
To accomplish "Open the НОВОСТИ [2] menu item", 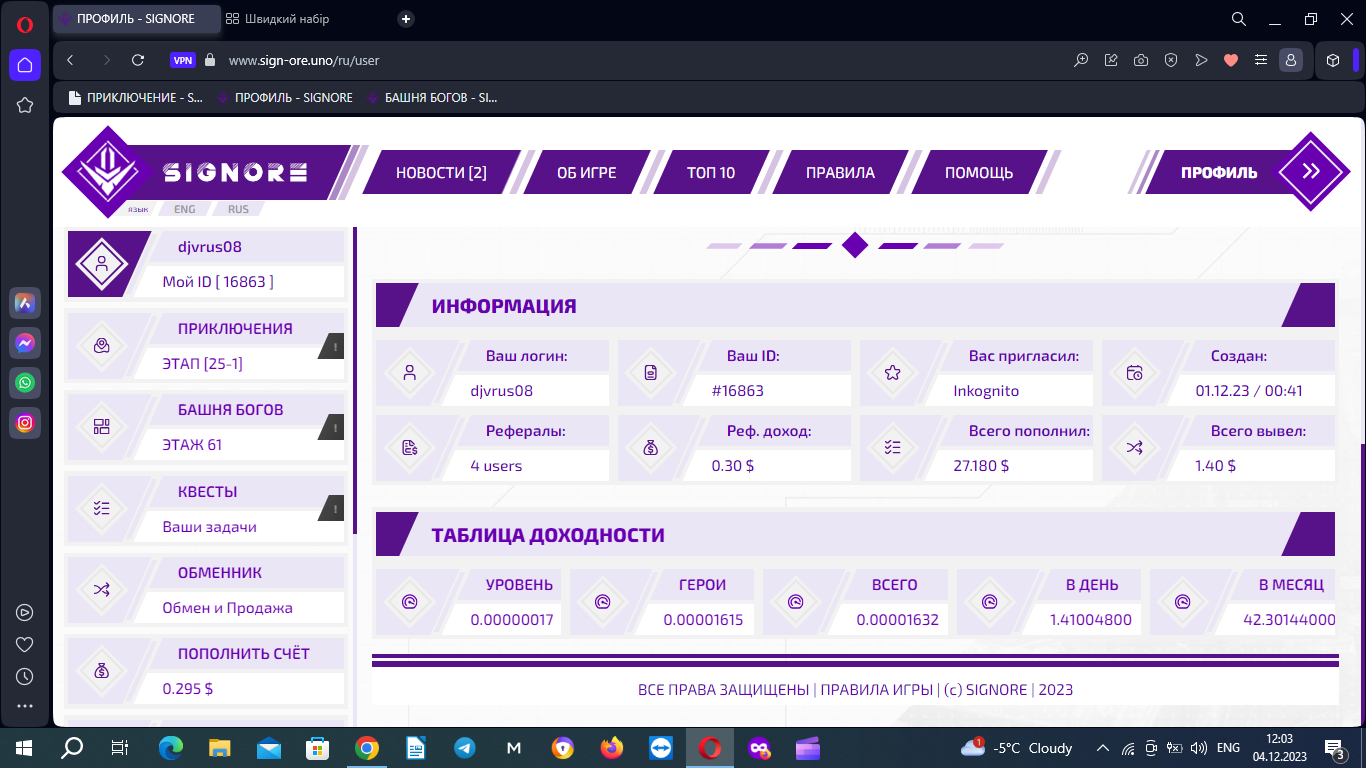I will (441, 172).
